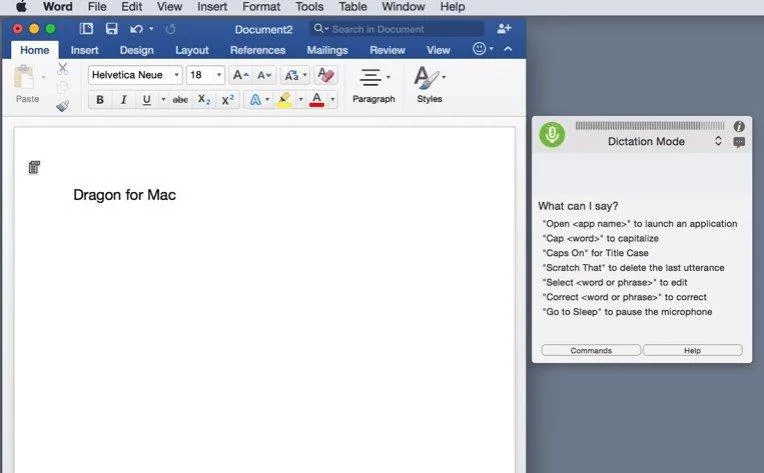Image resolution: width=764 pixels, height=473 pixels.
Task: Open the Tools menu
Action: tap(309, 7)
